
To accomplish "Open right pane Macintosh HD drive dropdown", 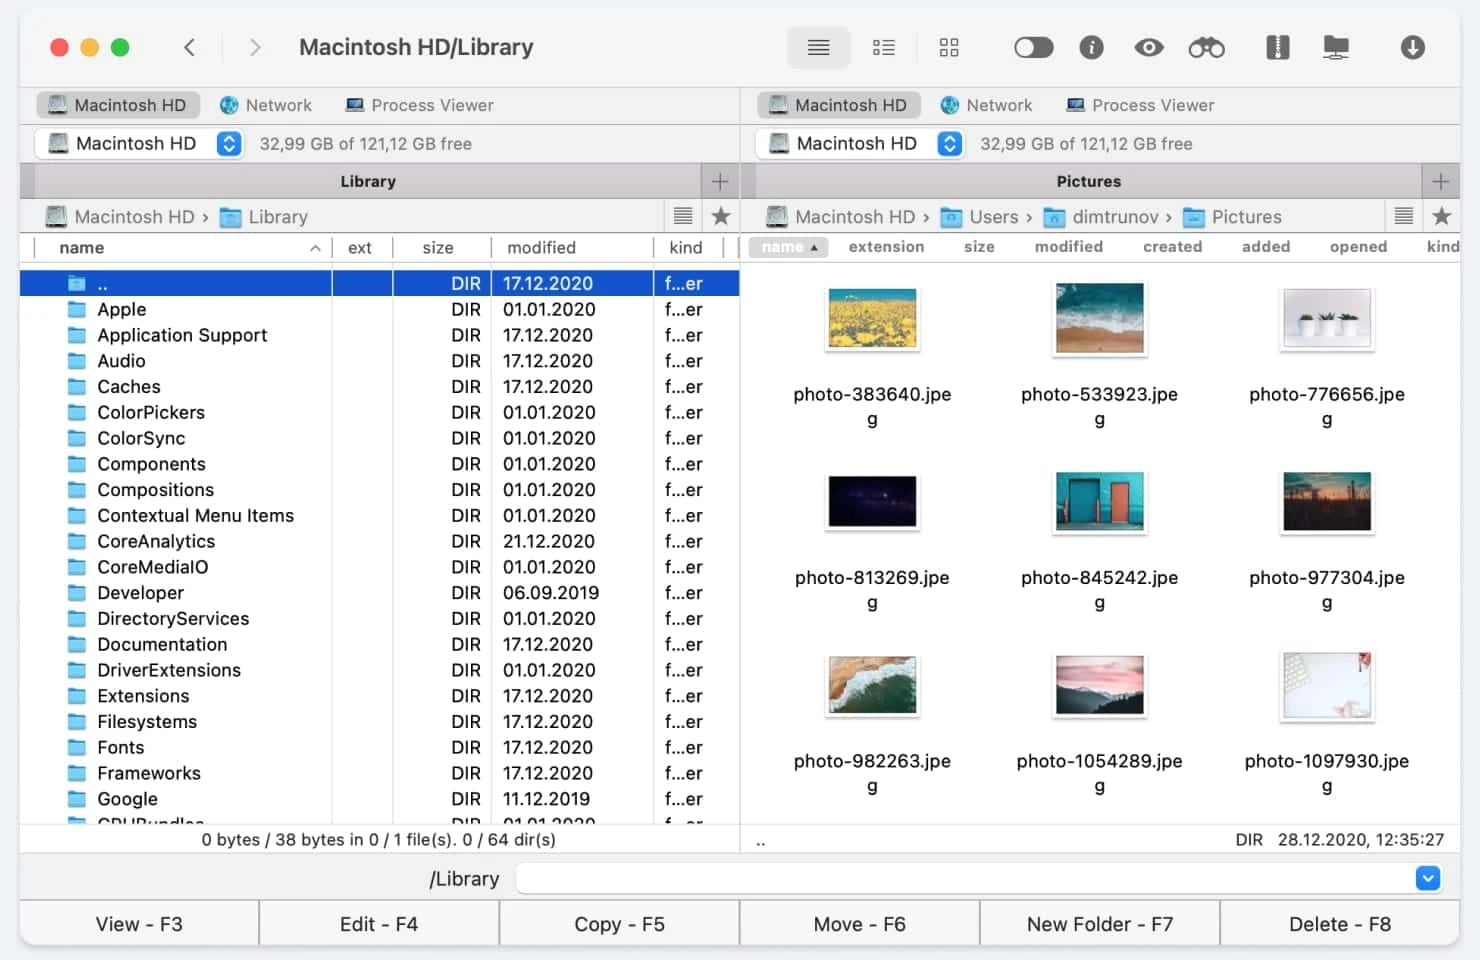I will pyautogui.click(x=949, y=144).
